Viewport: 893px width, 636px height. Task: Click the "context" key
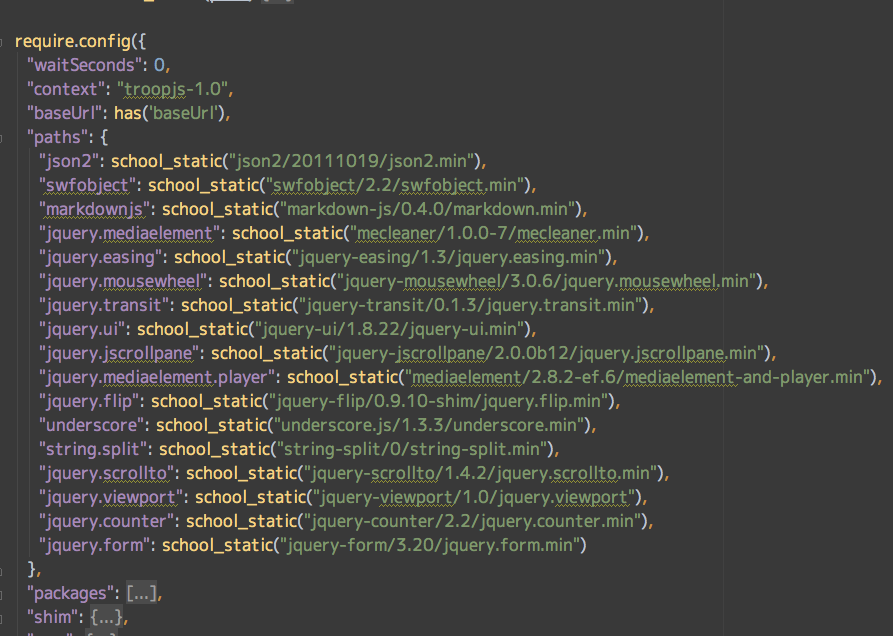pyautogui.click(x=66, y=89)
